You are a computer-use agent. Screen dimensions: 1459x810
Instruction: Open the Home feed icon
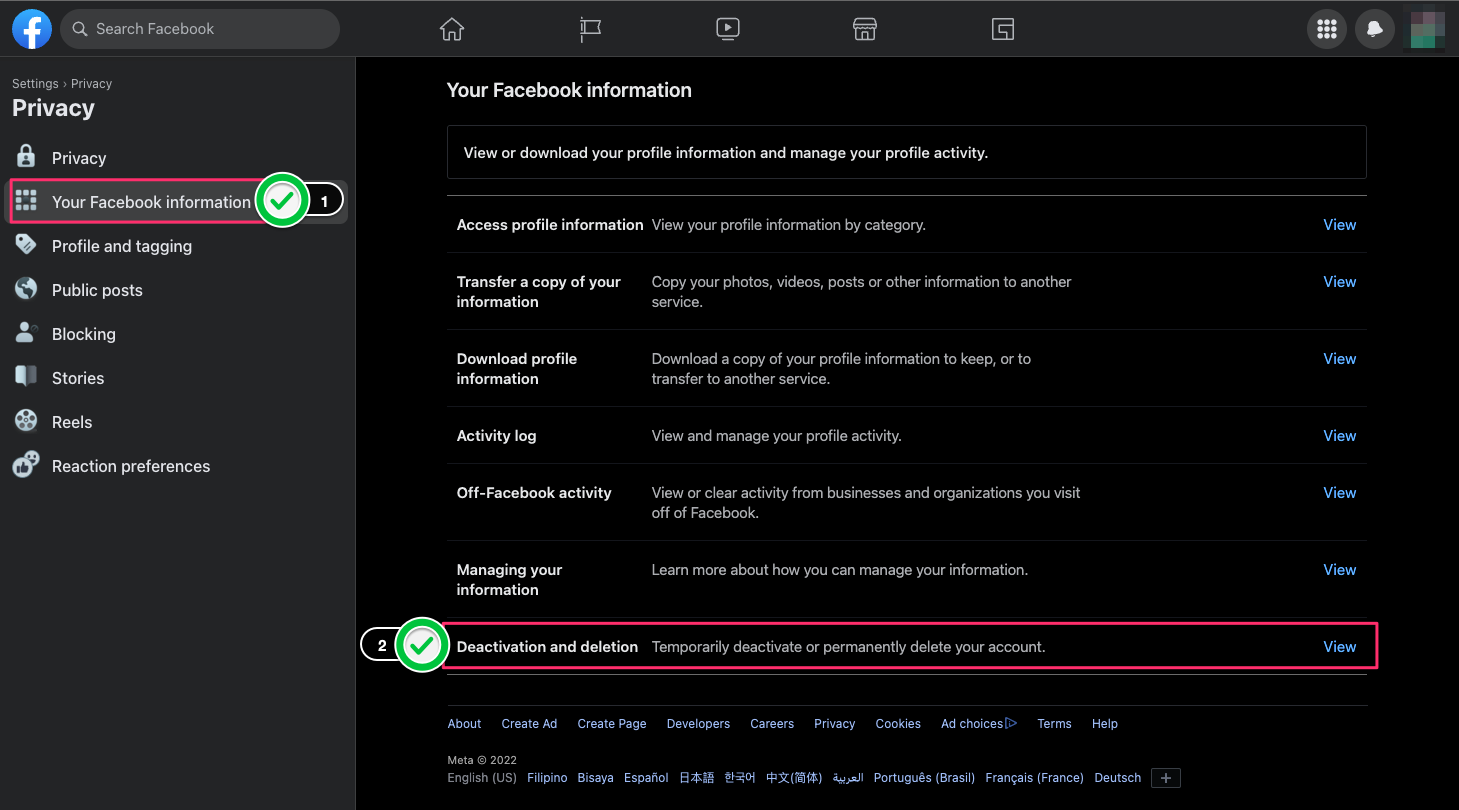pyautogui.click(x=452, y=29)
